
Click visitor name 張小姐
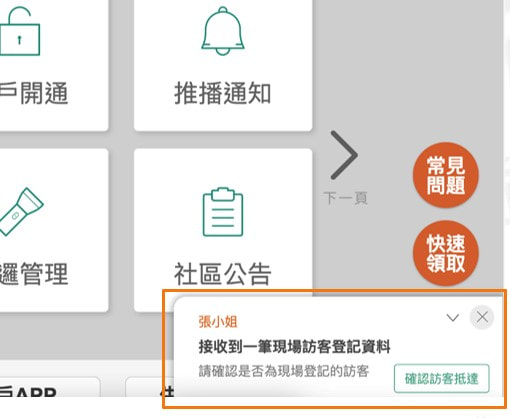click(x=218, y=322)
